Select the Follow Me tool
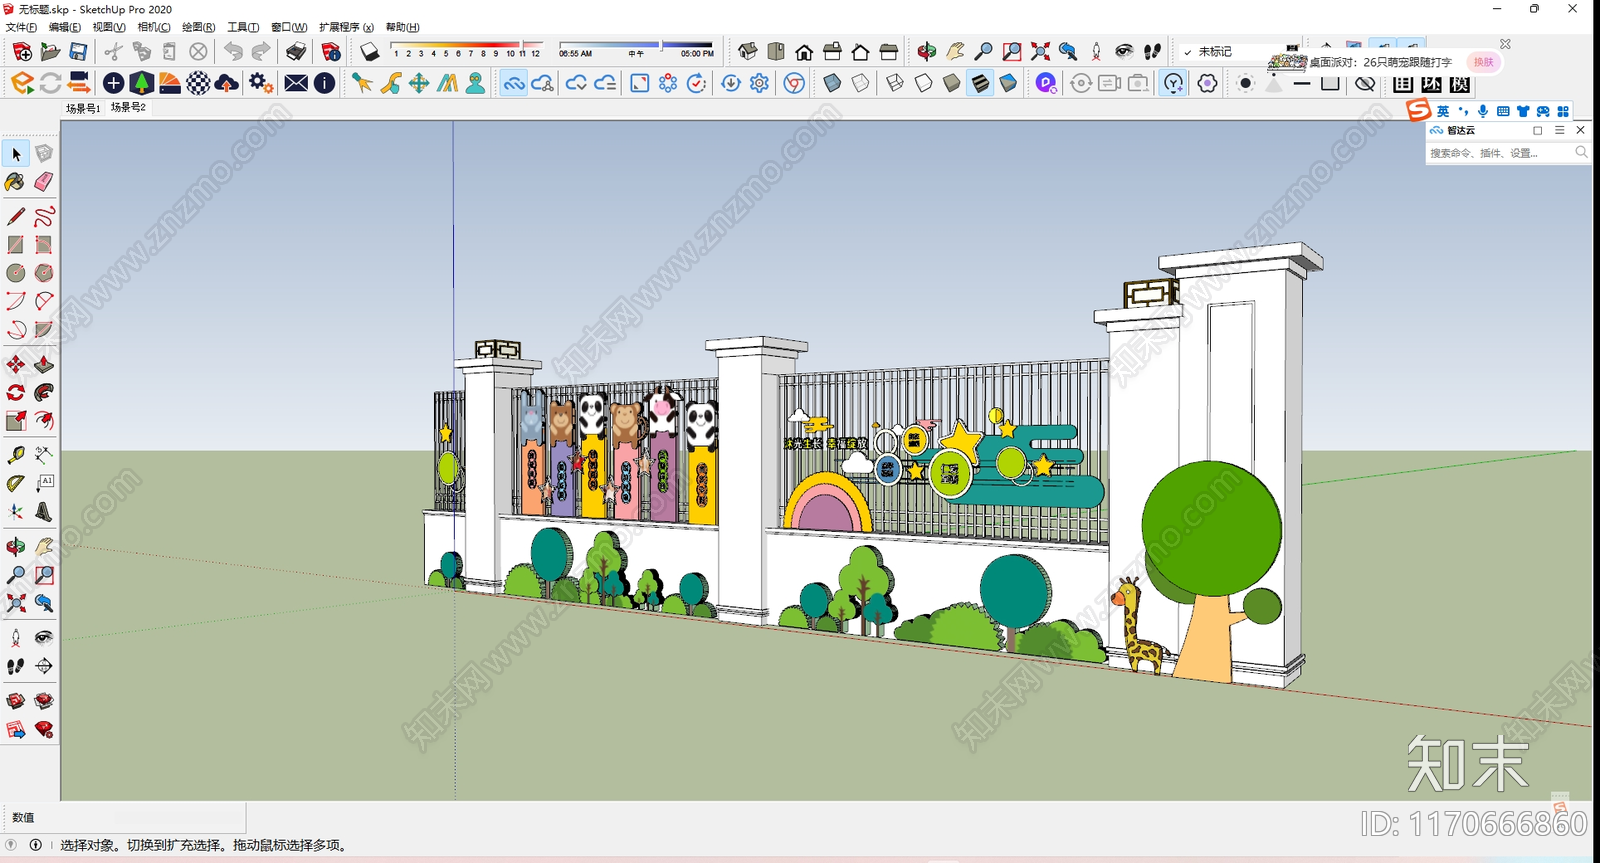This screenshot has height=863, width=1600. (44, 393)
